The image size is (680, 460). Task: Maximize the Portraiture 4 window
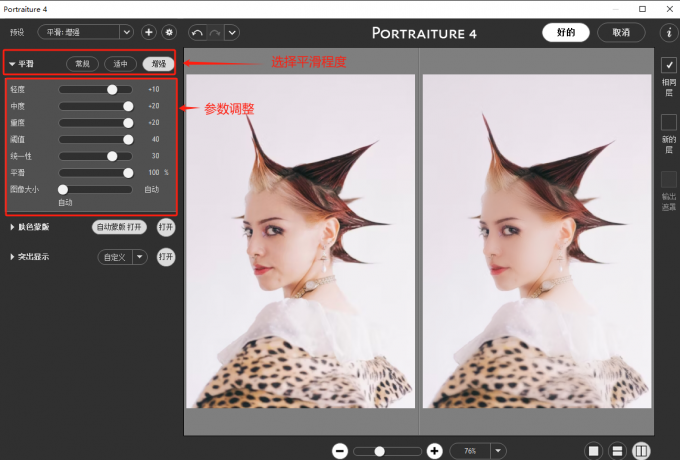click(642, 9)
